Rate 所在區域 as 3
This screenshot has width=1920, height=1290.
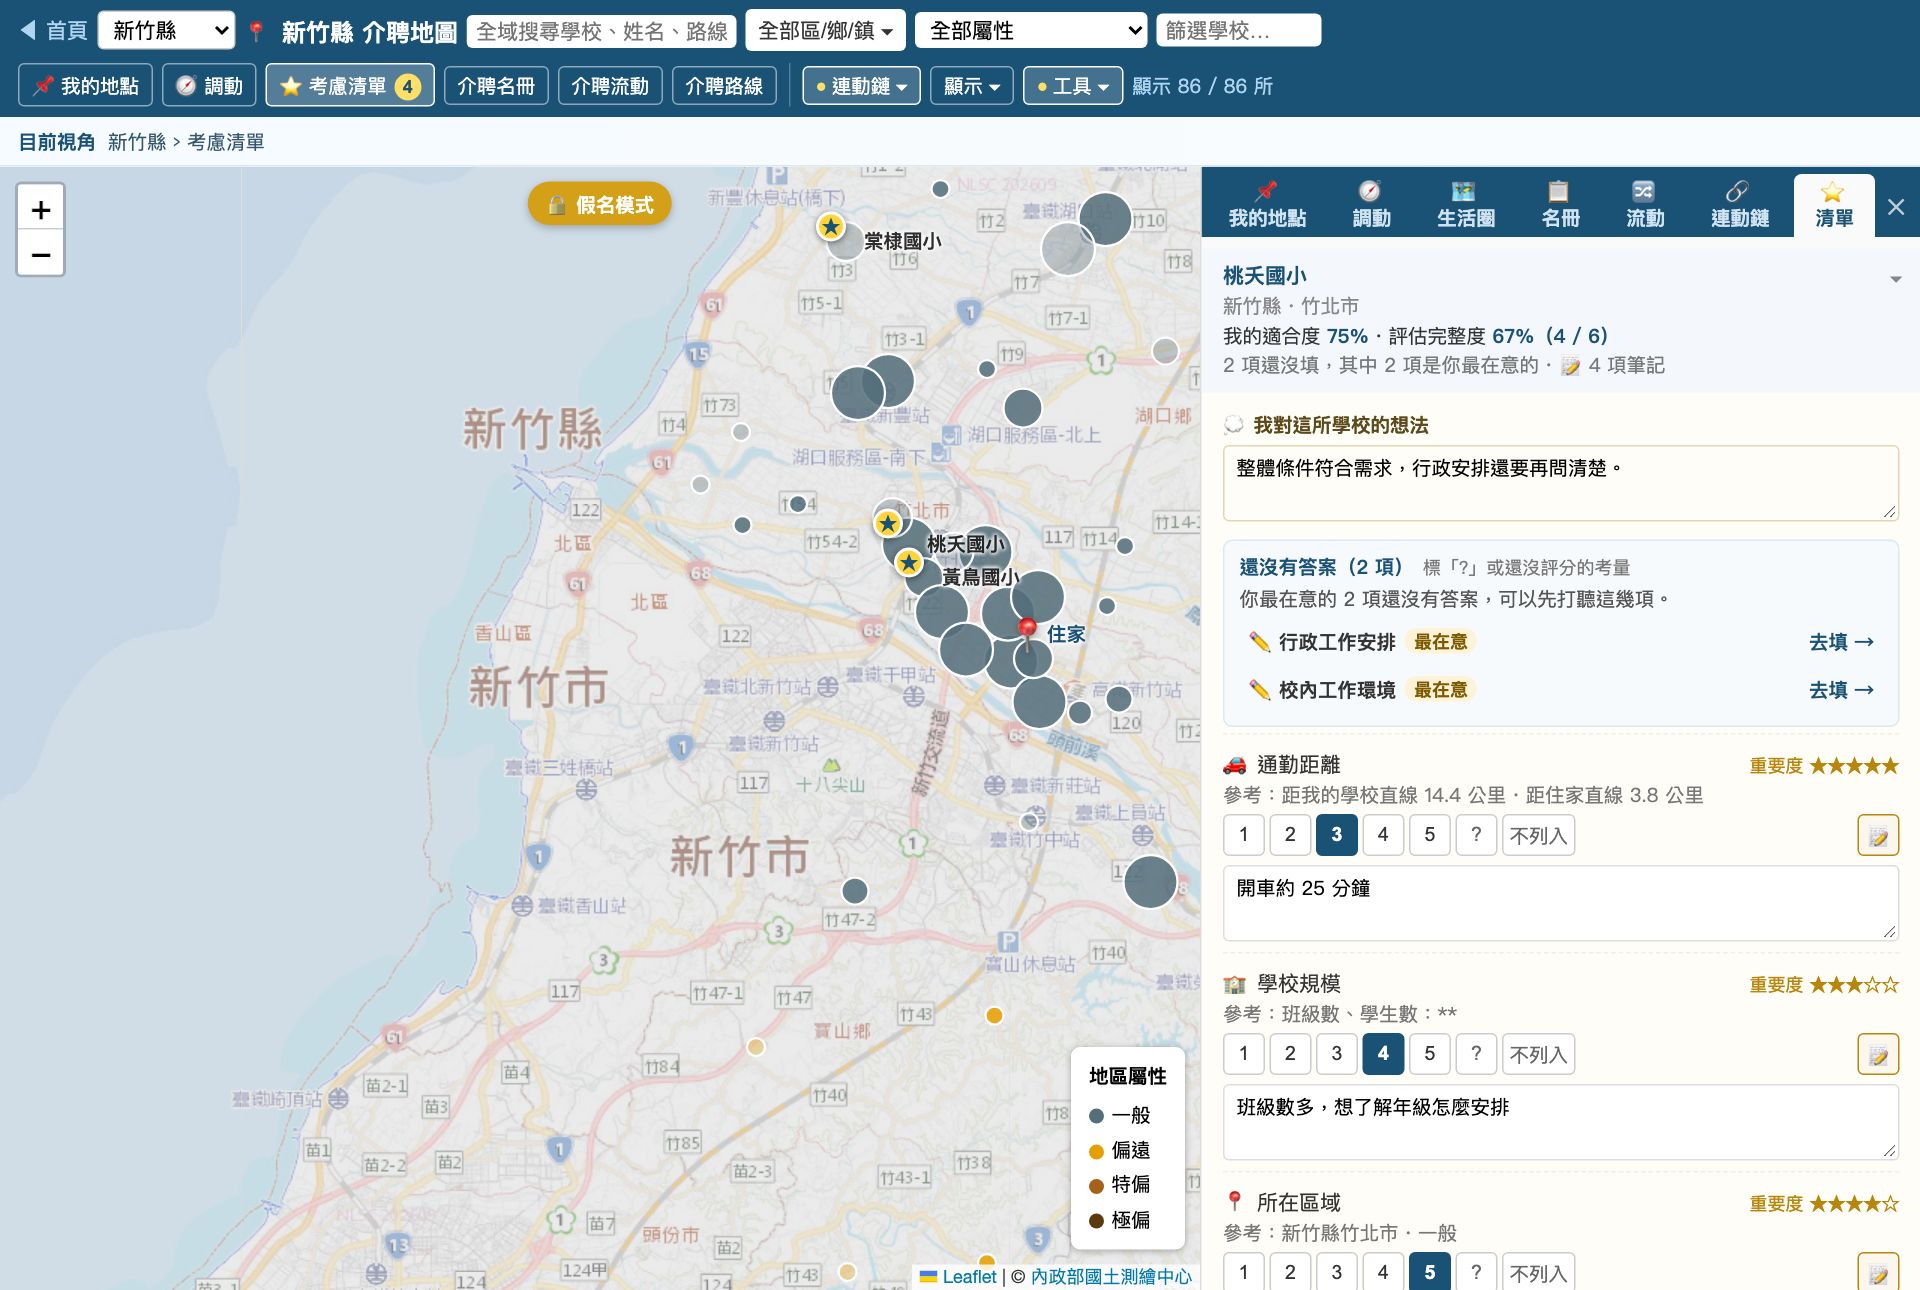pyautogui.click(x=1336, y=1272)
